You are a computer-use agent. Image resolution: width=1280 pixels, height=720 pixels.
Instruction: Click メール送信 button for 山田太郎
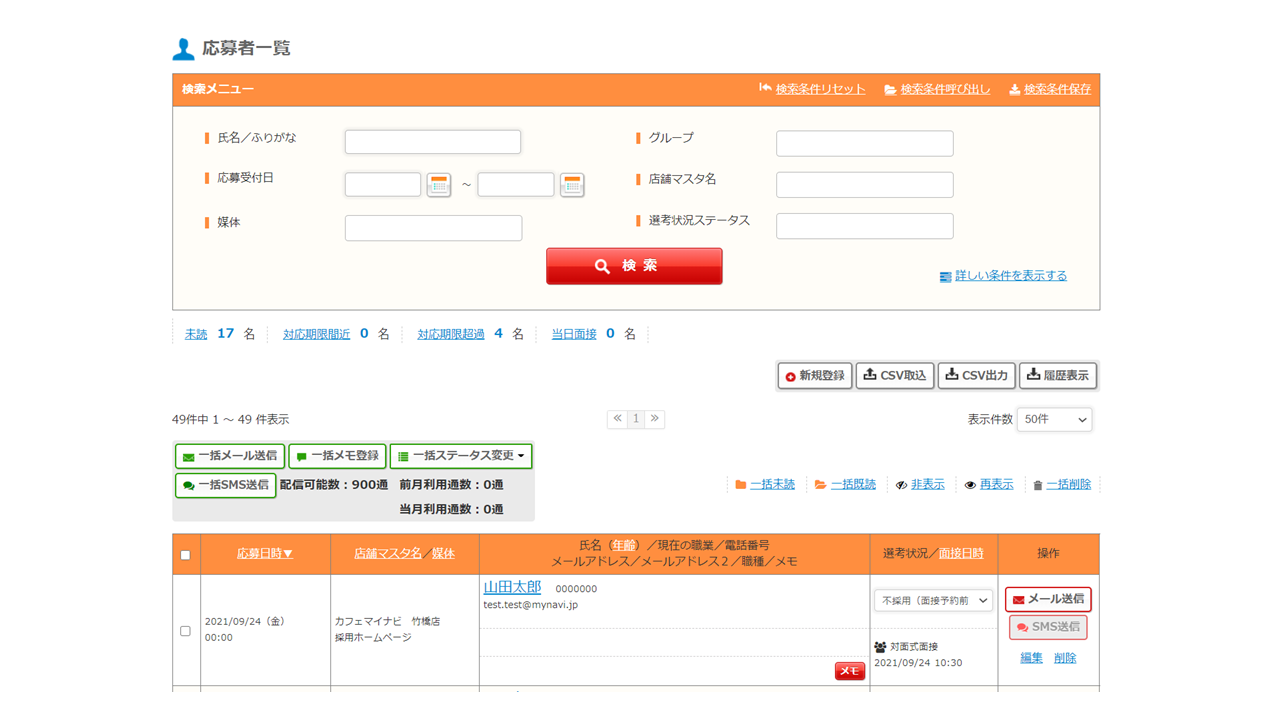[x=1048, y=599]
